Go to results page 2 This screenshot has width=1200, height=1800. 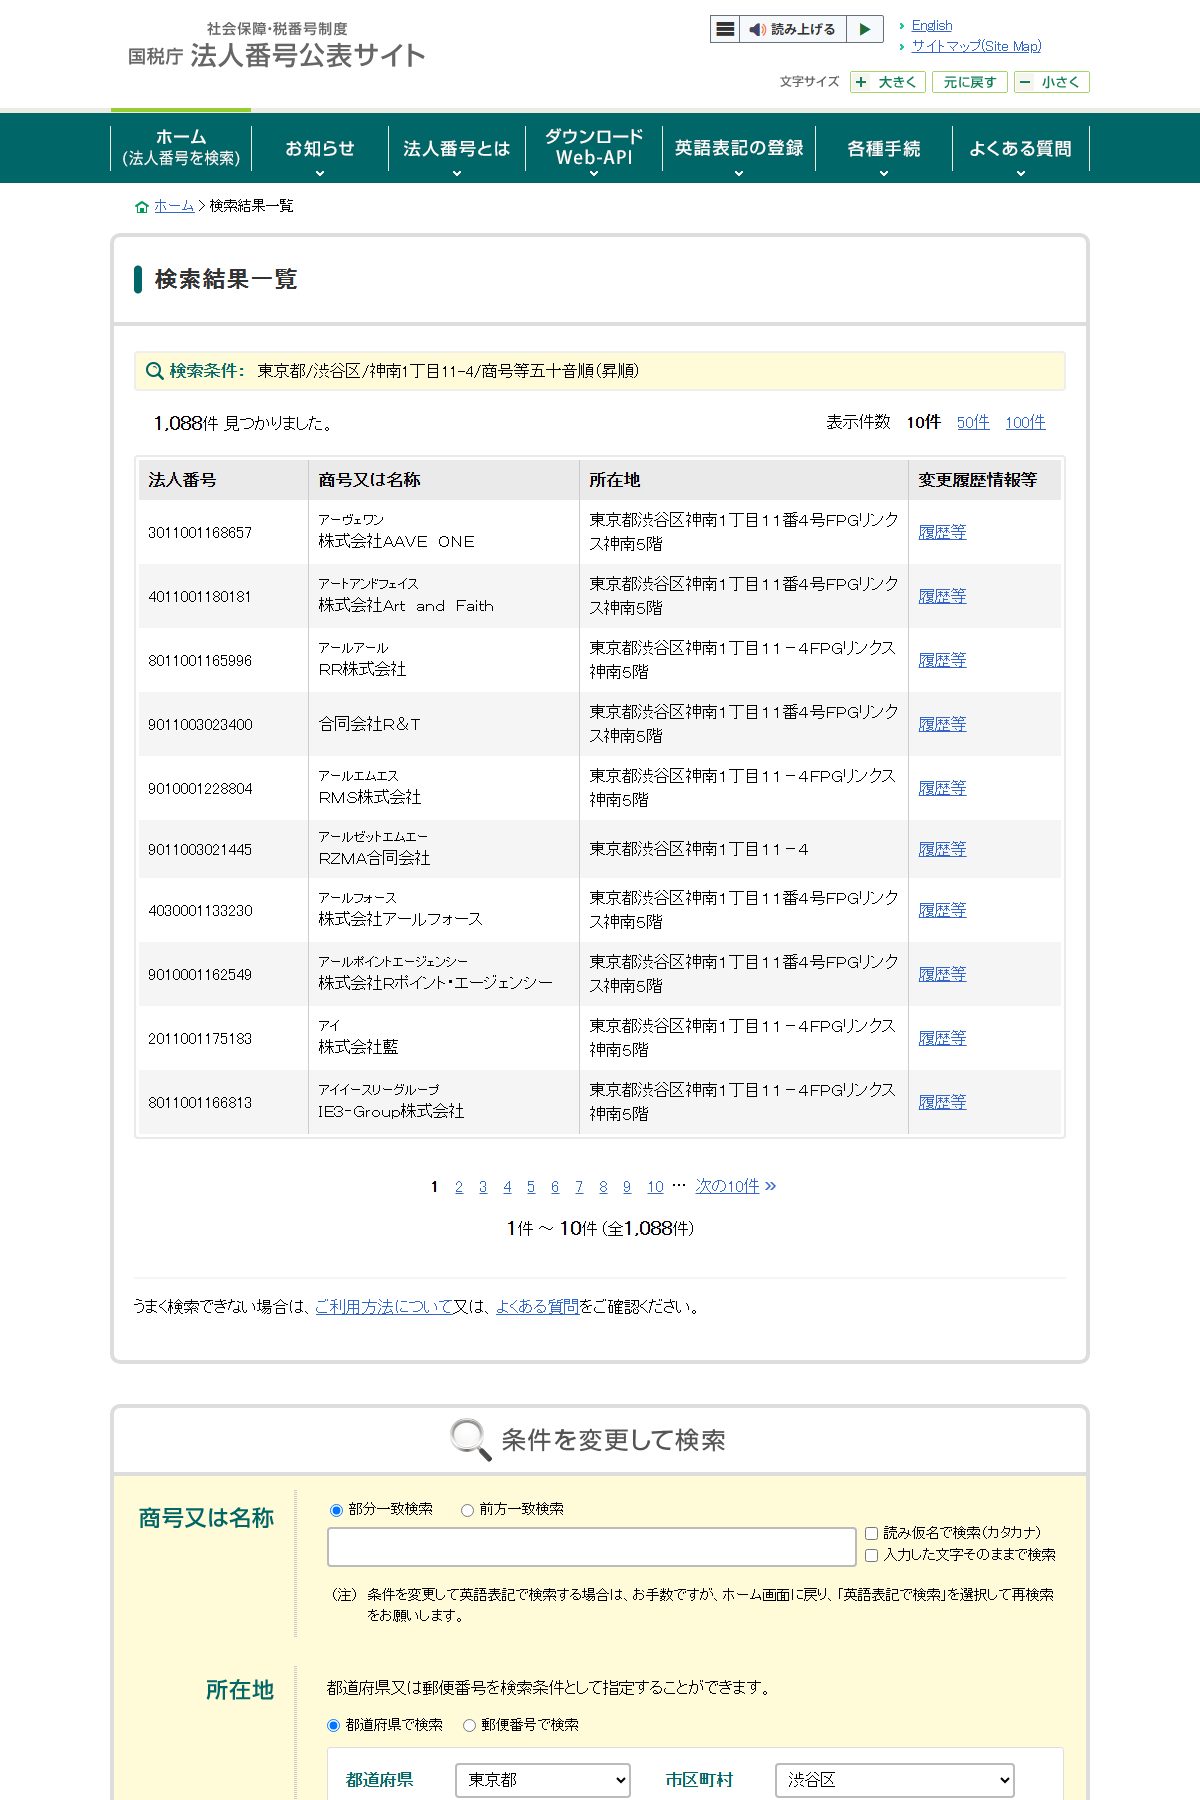point(459,1187)
